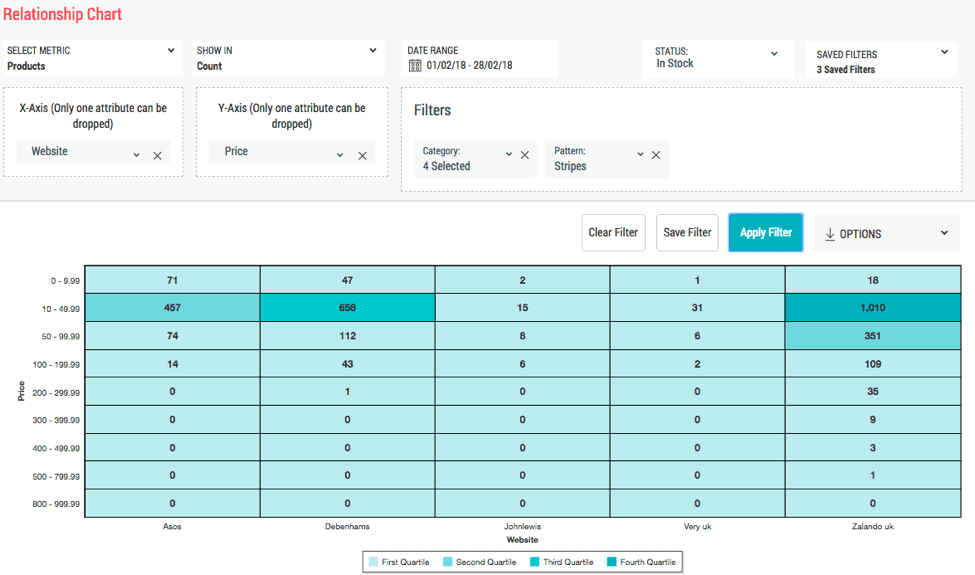The width and height of the screenshot is (975, 575).
Task: Open the Options menu
Action: [x=886, y=234]
